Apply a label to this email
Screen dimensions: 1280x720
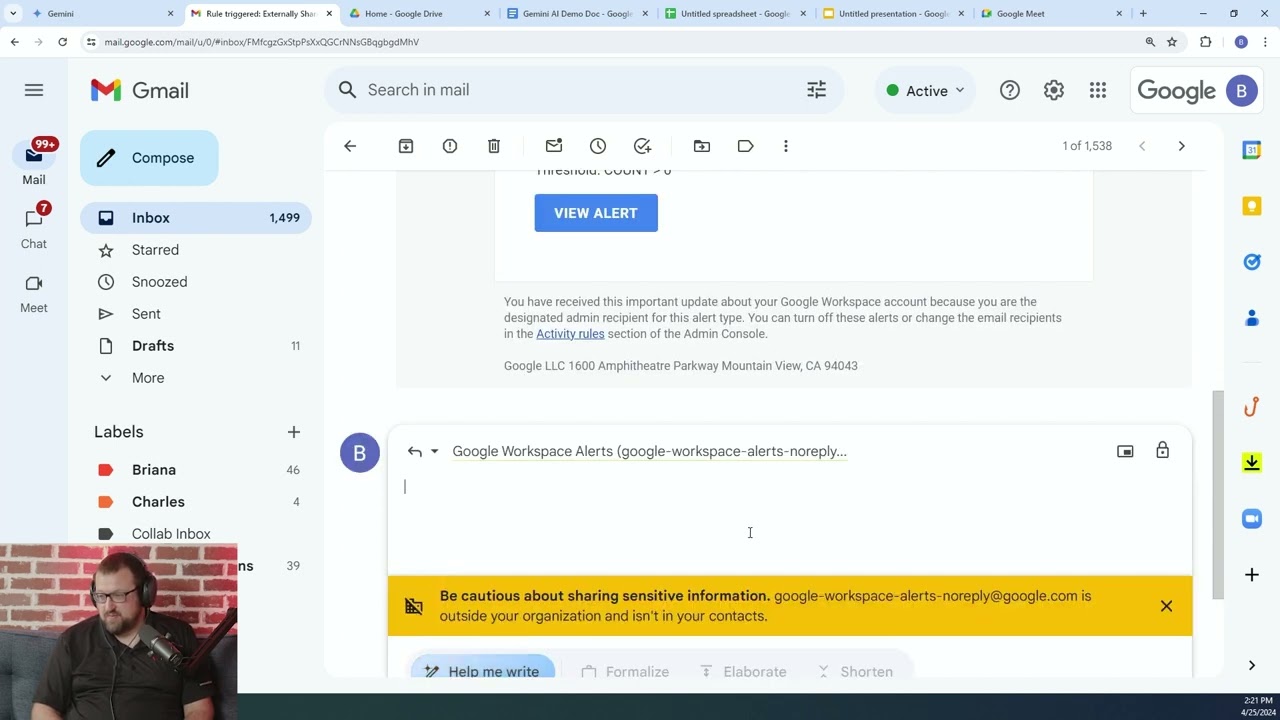tap(746, 146)
